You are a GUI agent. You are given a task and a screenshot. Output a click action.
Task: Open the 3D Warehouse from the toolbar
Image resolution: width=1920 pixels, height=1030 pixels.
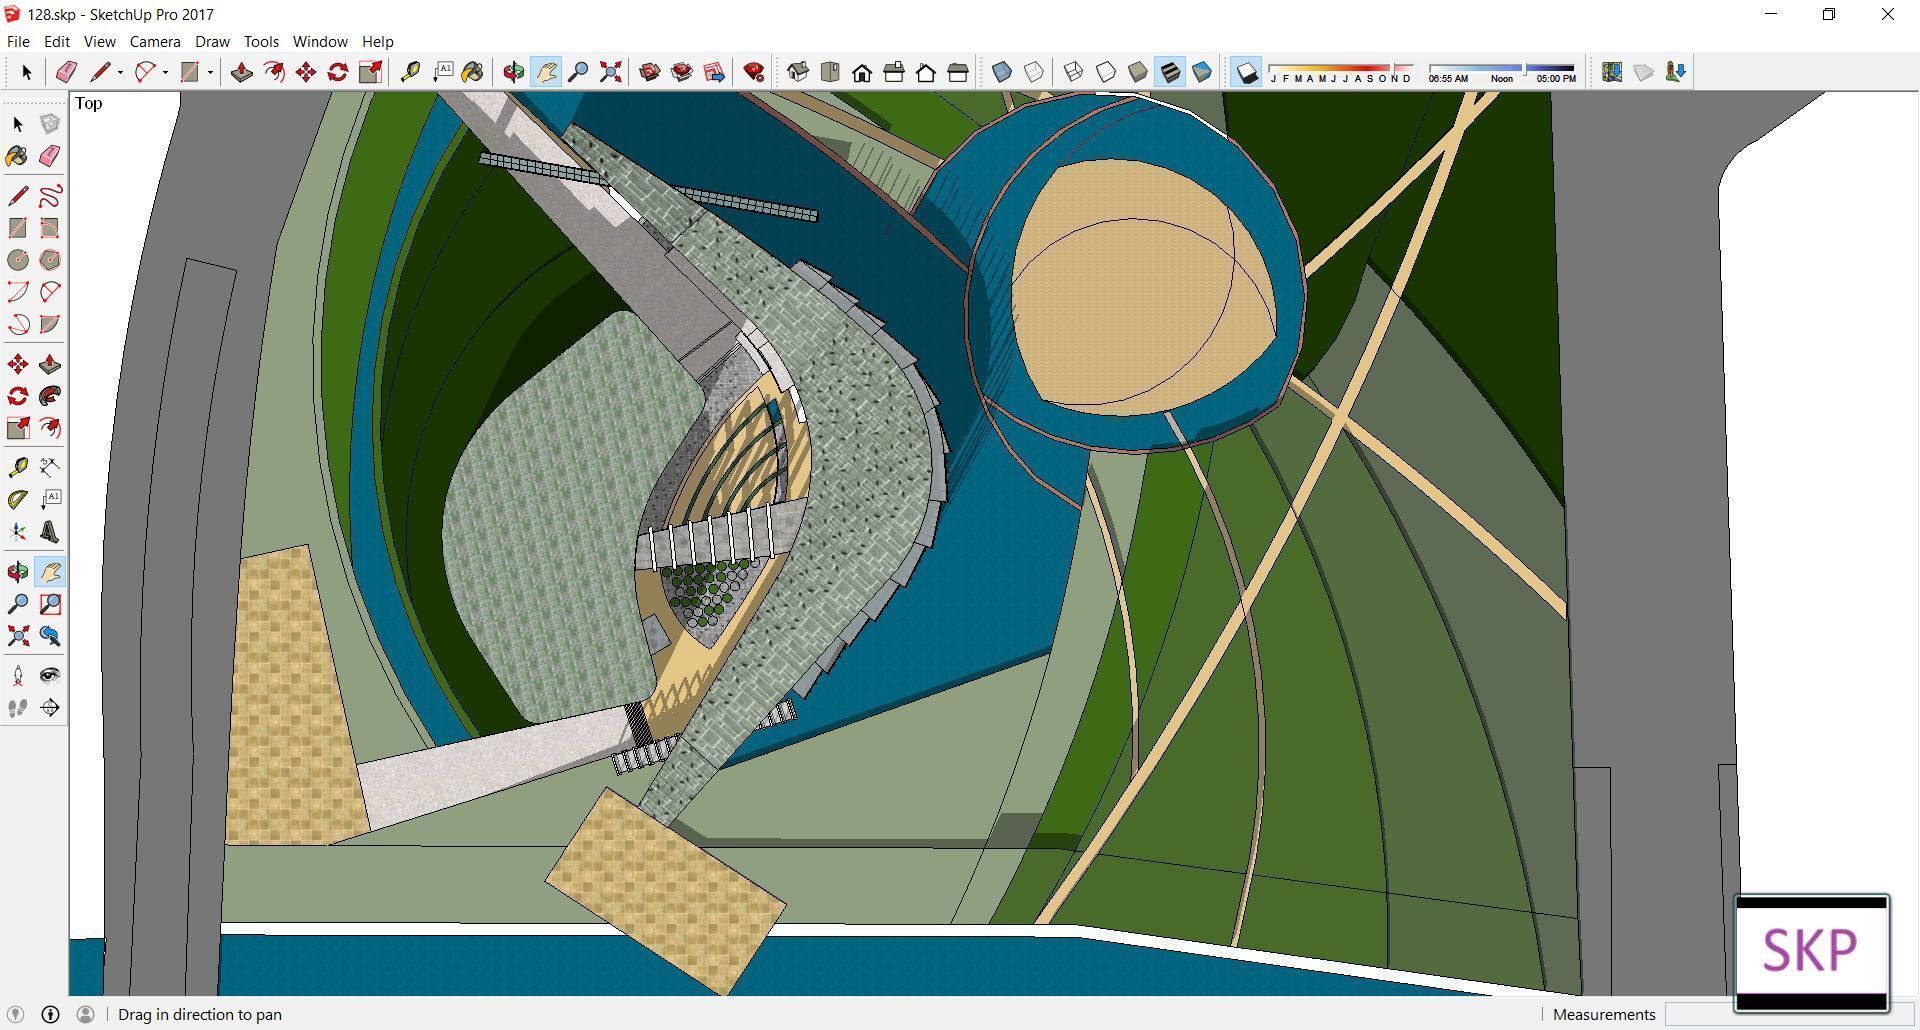click(650, 72)
